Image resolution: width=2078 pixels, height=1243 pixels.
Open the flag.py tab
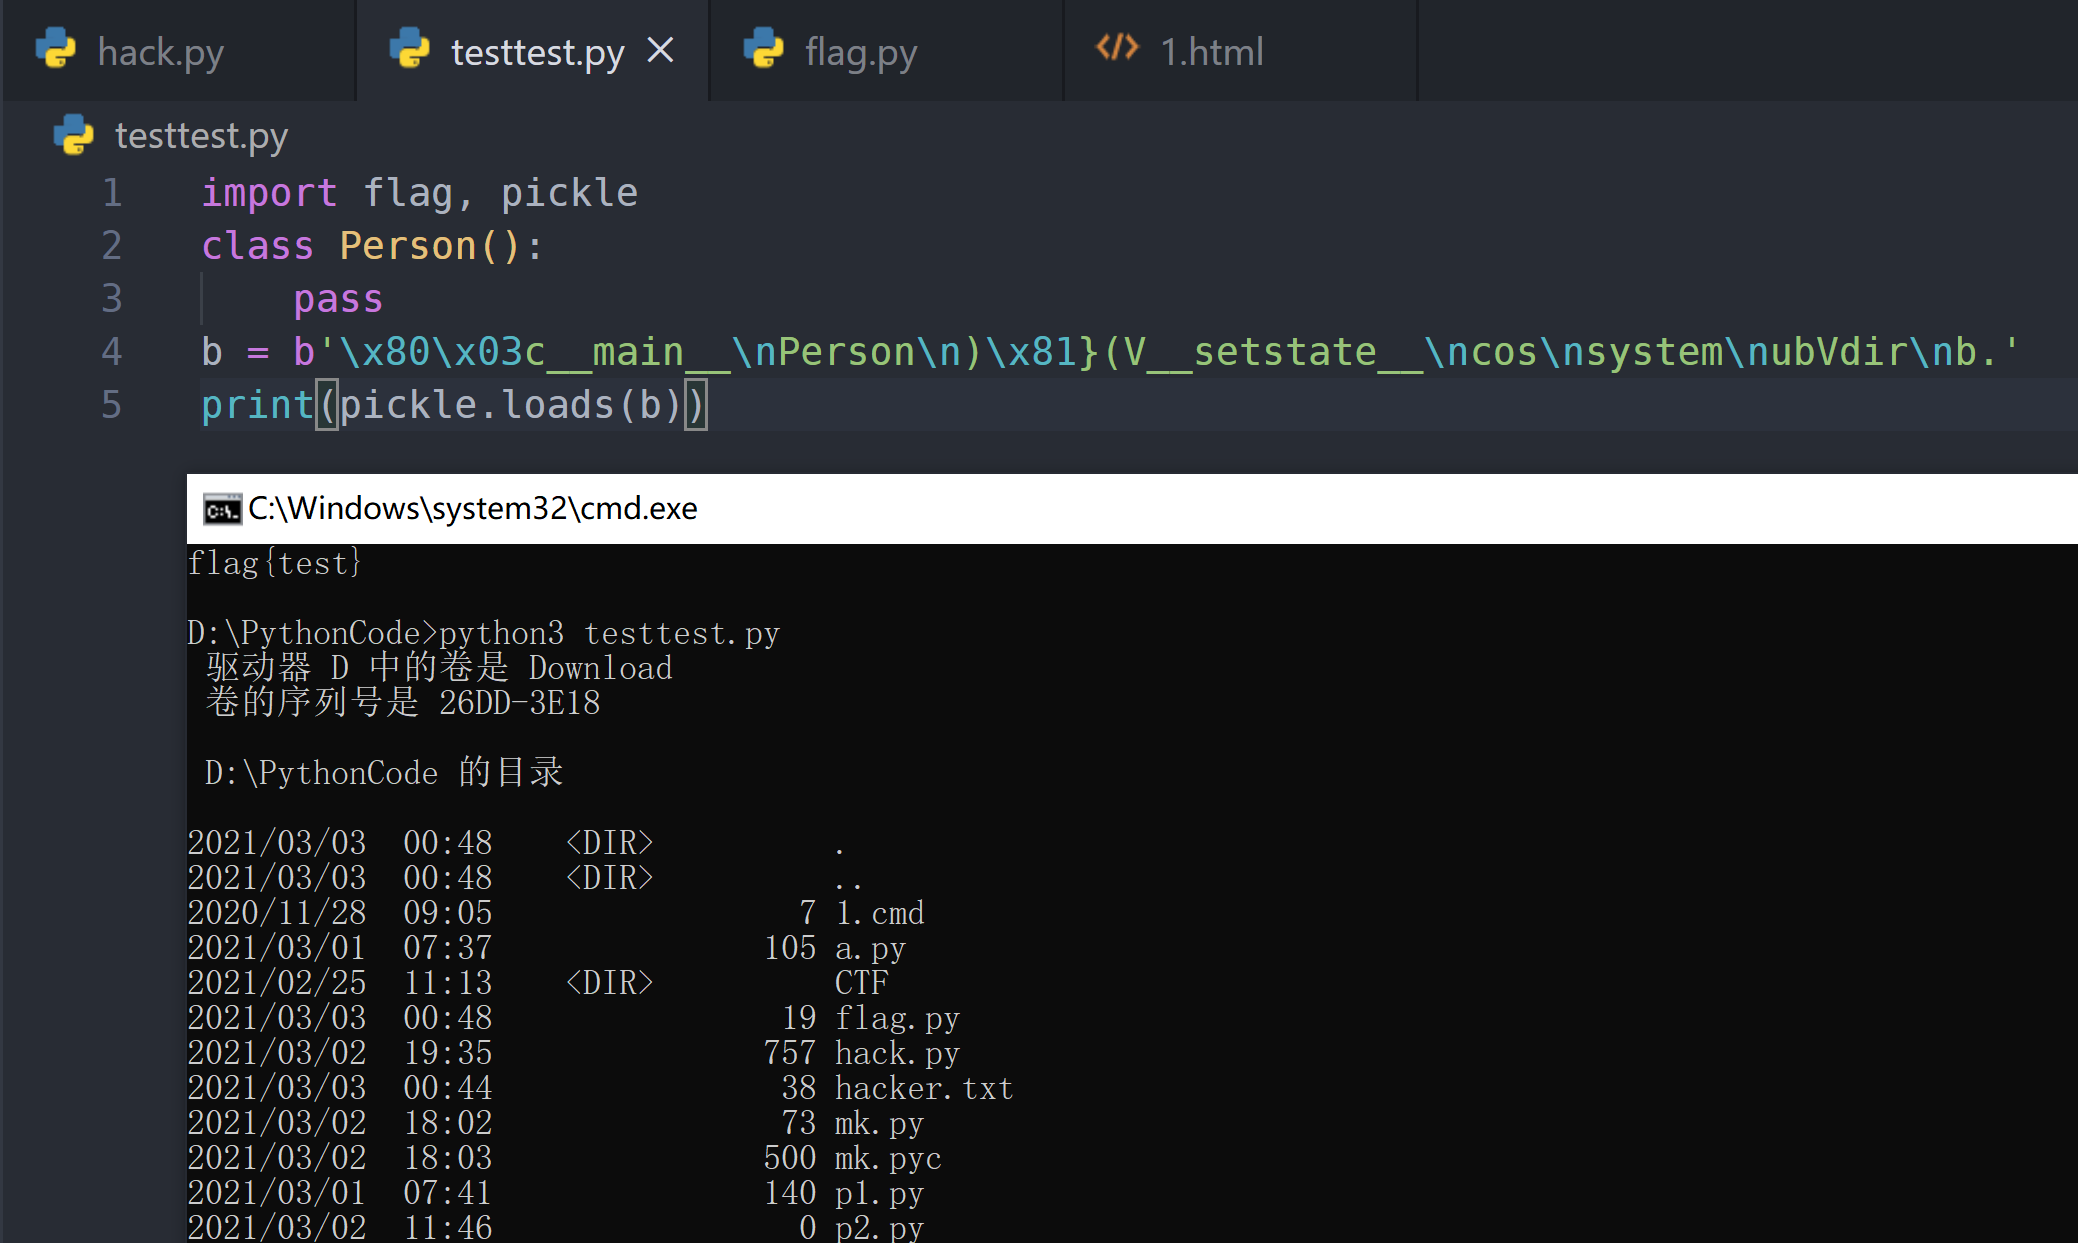860,52
